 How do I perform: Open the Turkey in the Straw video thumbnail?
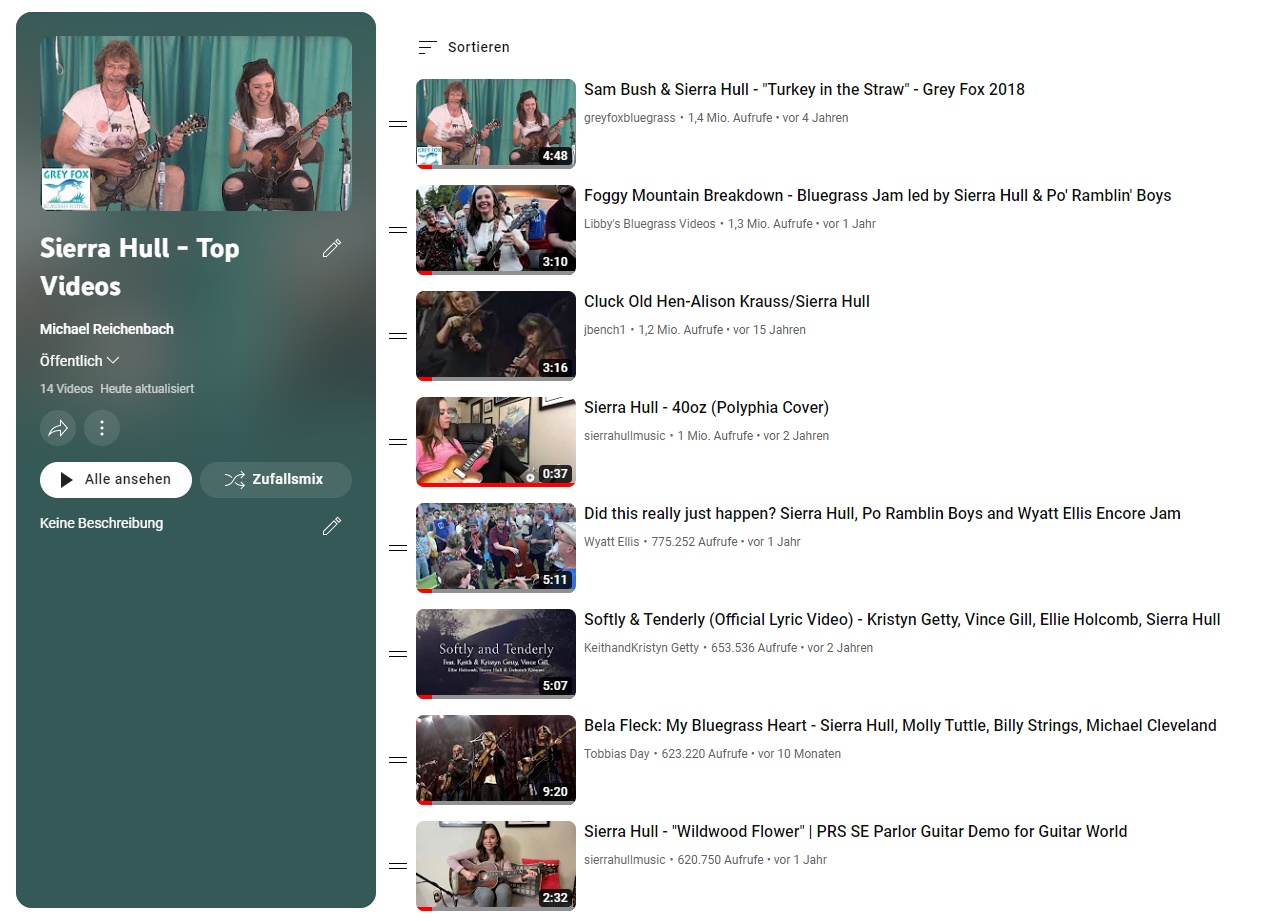(496, 124)
